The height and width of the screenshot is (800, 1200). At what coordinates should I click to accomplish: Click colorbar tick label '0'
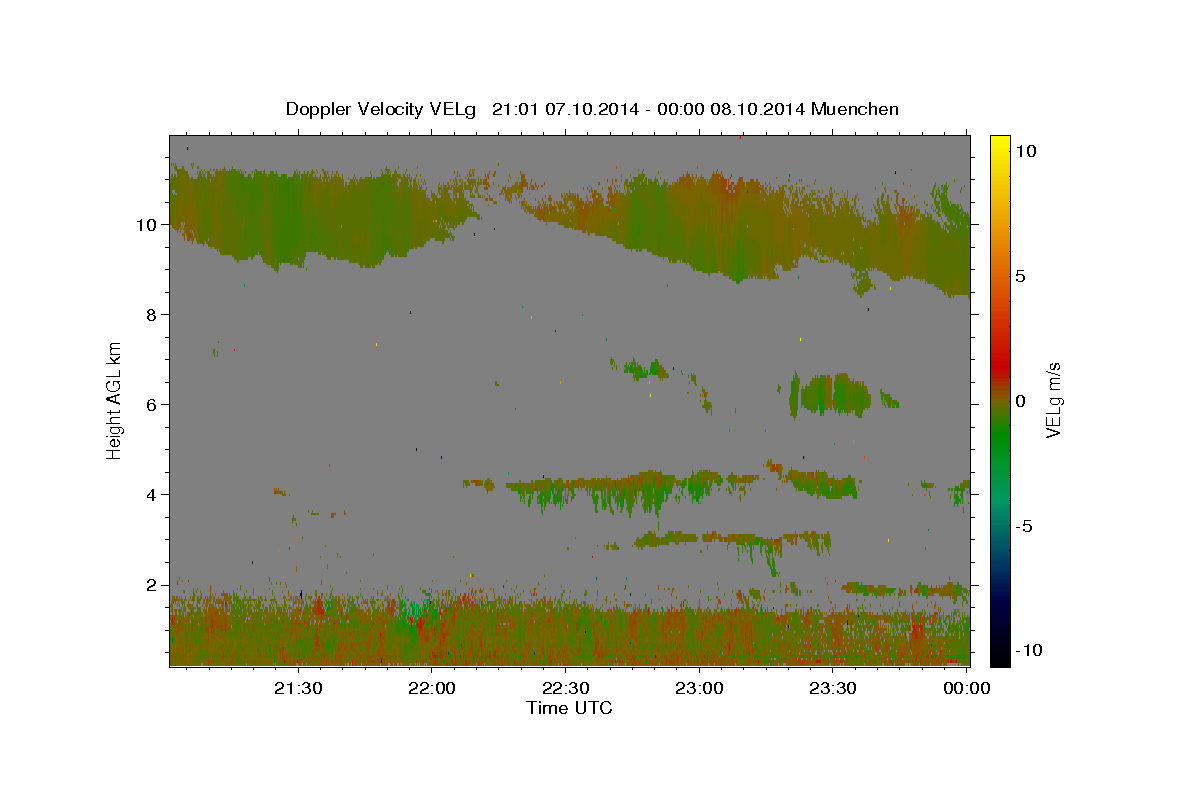click(x=1021, y=401)
